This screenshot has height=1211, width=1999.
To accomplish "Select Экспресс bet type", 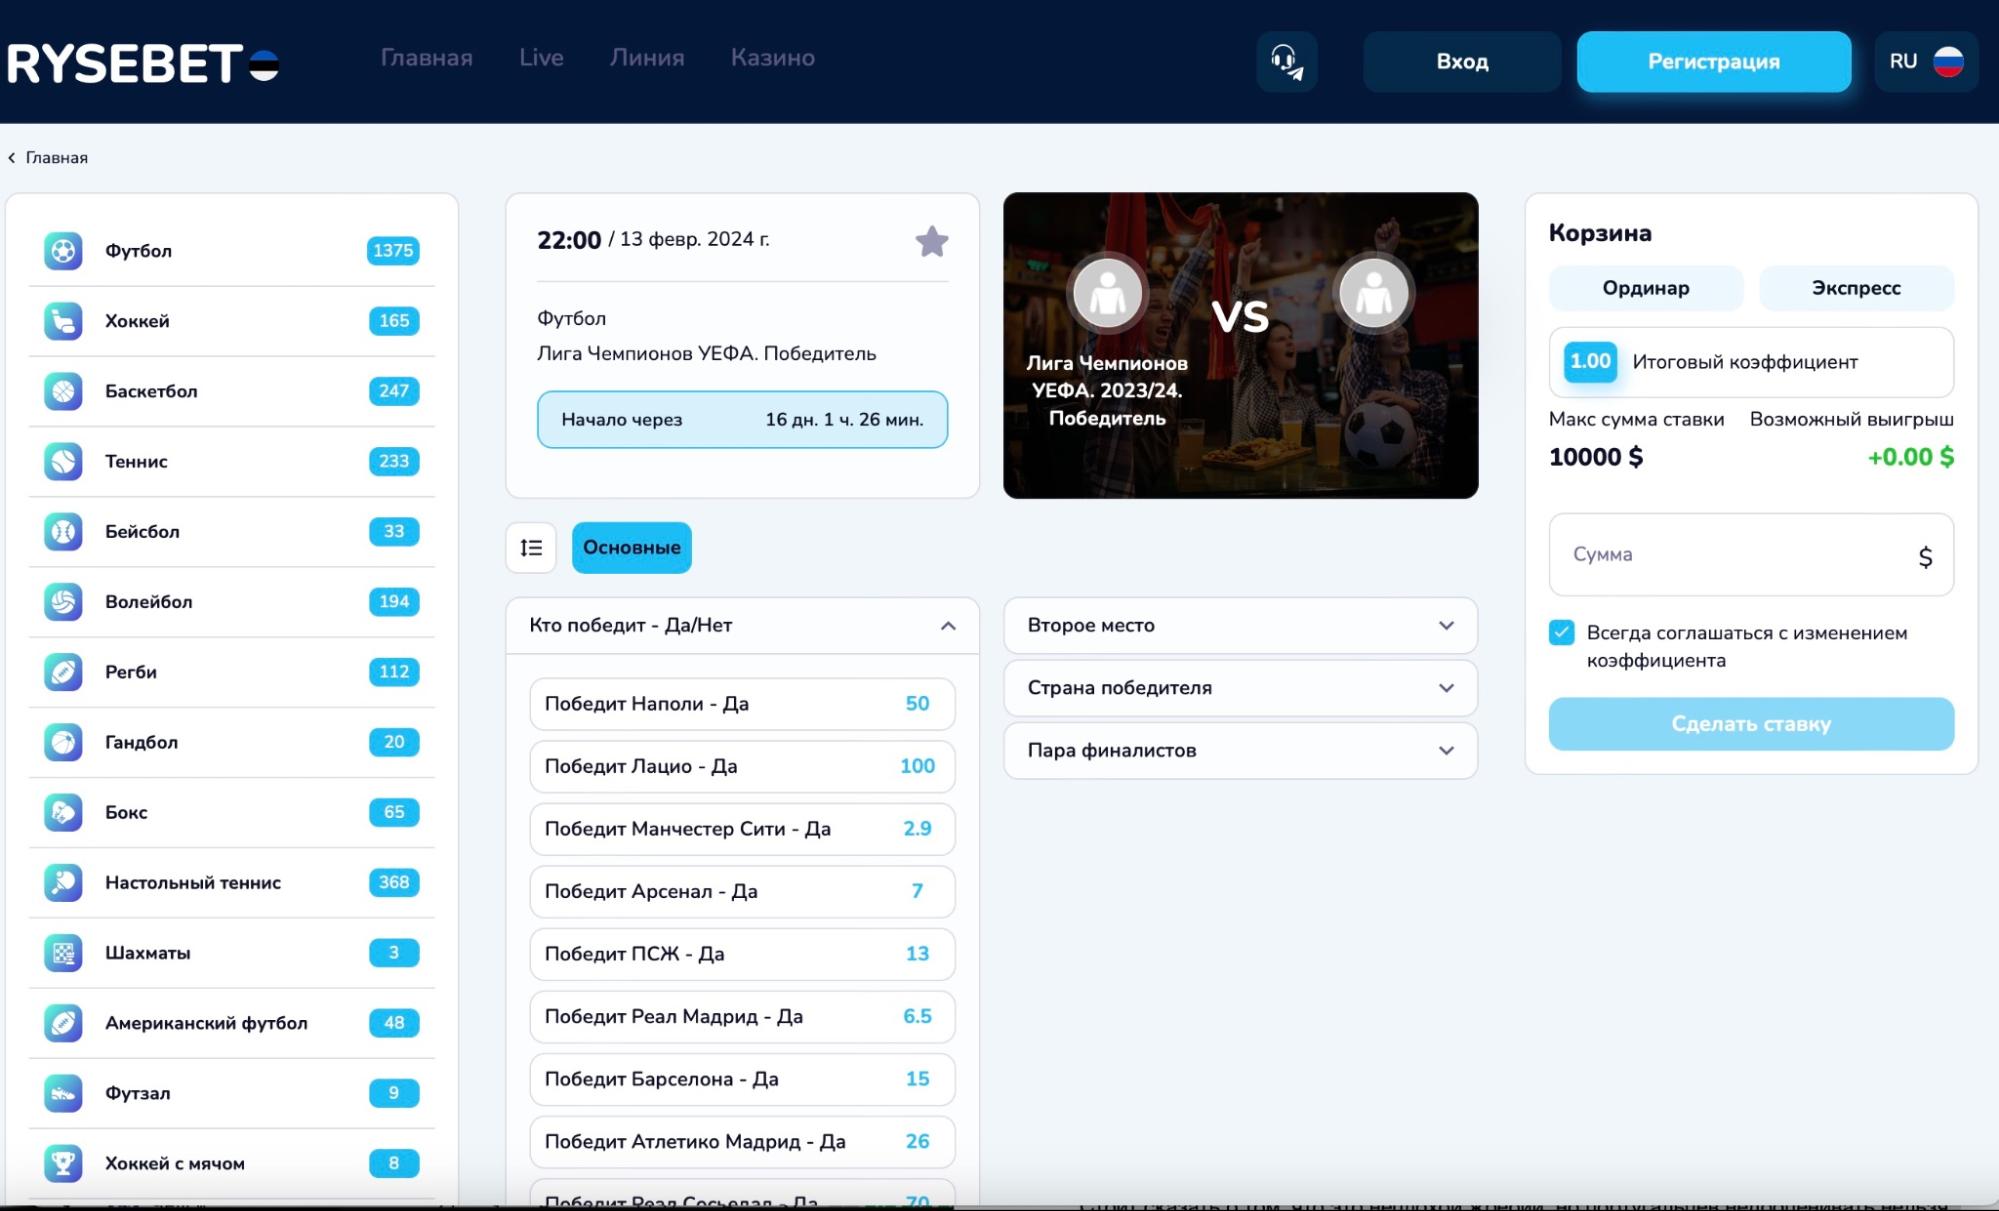I will pos(1856,288).
